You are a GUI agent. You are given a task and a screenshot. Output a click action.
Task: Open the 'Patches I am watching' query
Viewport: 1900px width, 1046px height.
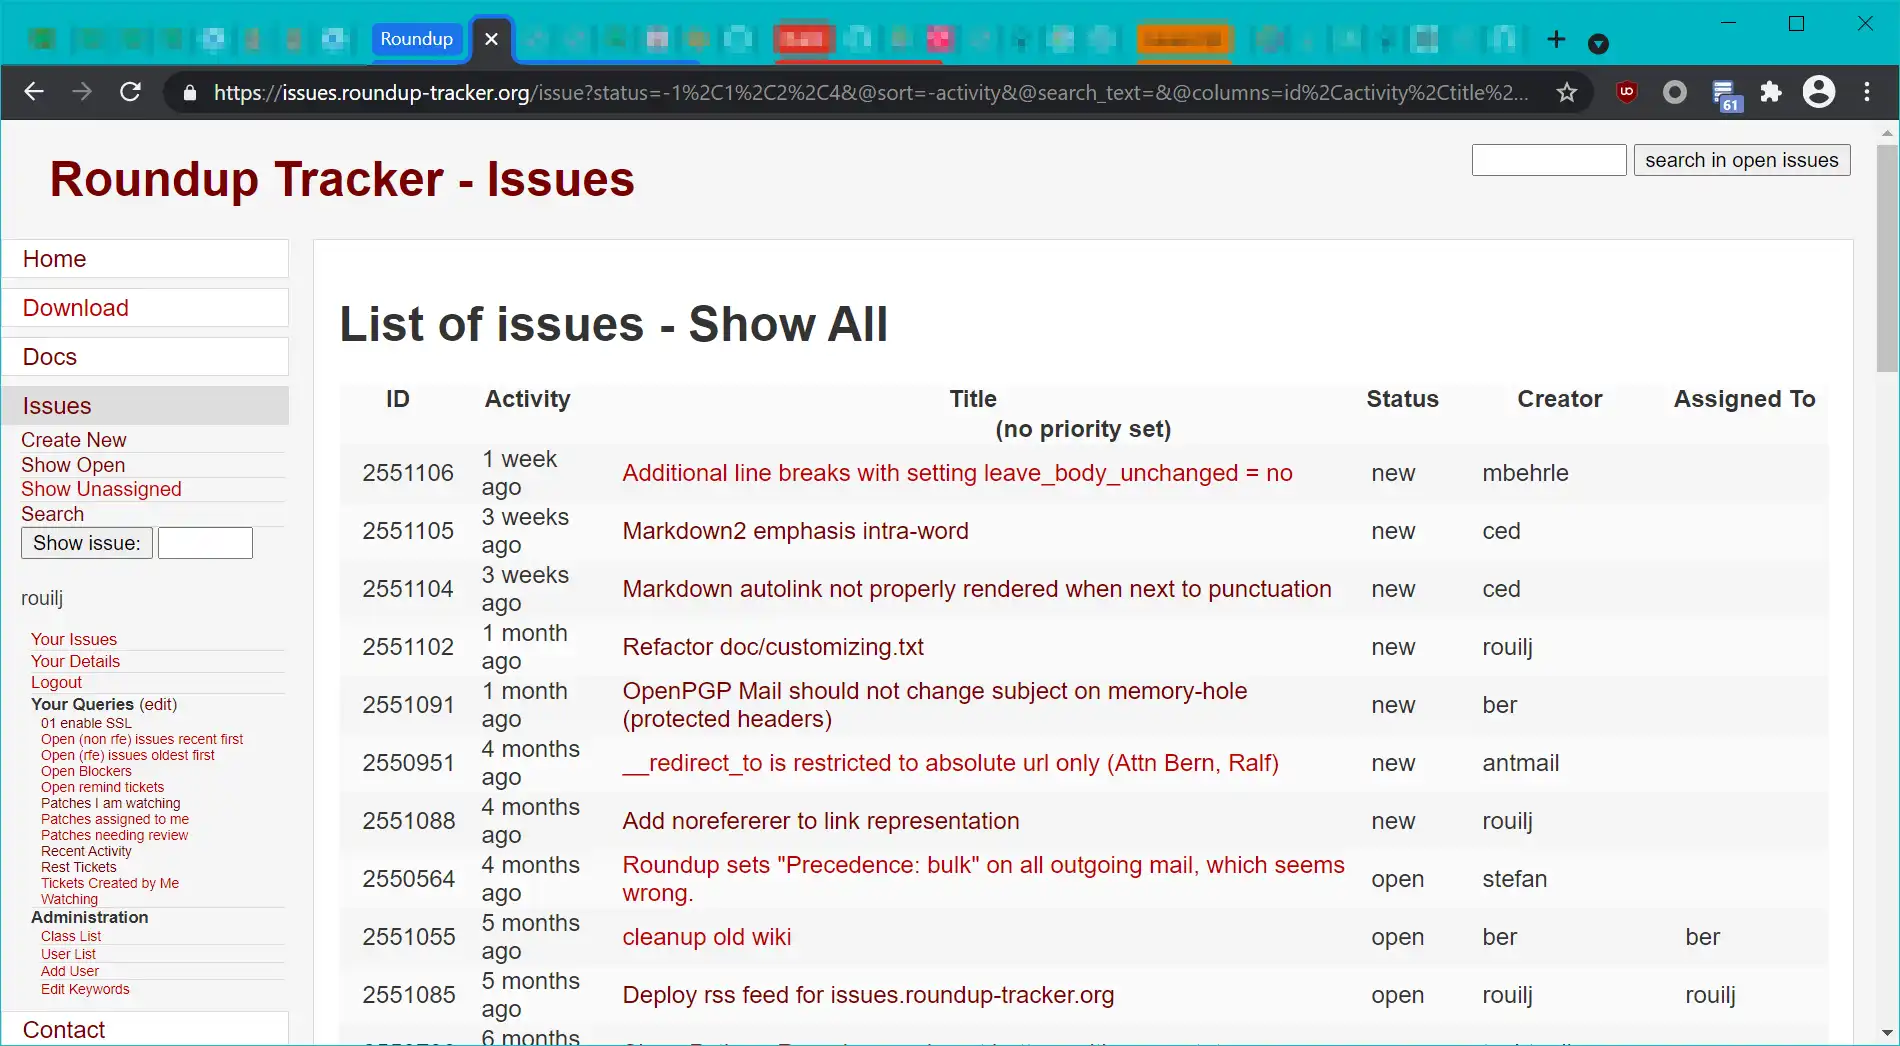point(111,803)
